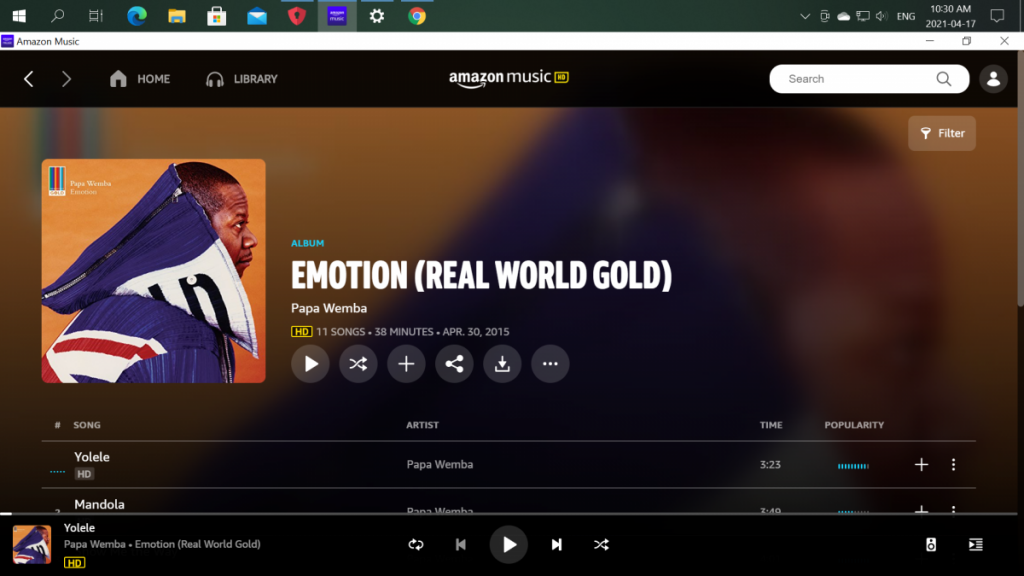Image resolution: width=1024 pixels, height=576 pixels.
Task: Click the playback progress bar
Action: pos(509,514)
